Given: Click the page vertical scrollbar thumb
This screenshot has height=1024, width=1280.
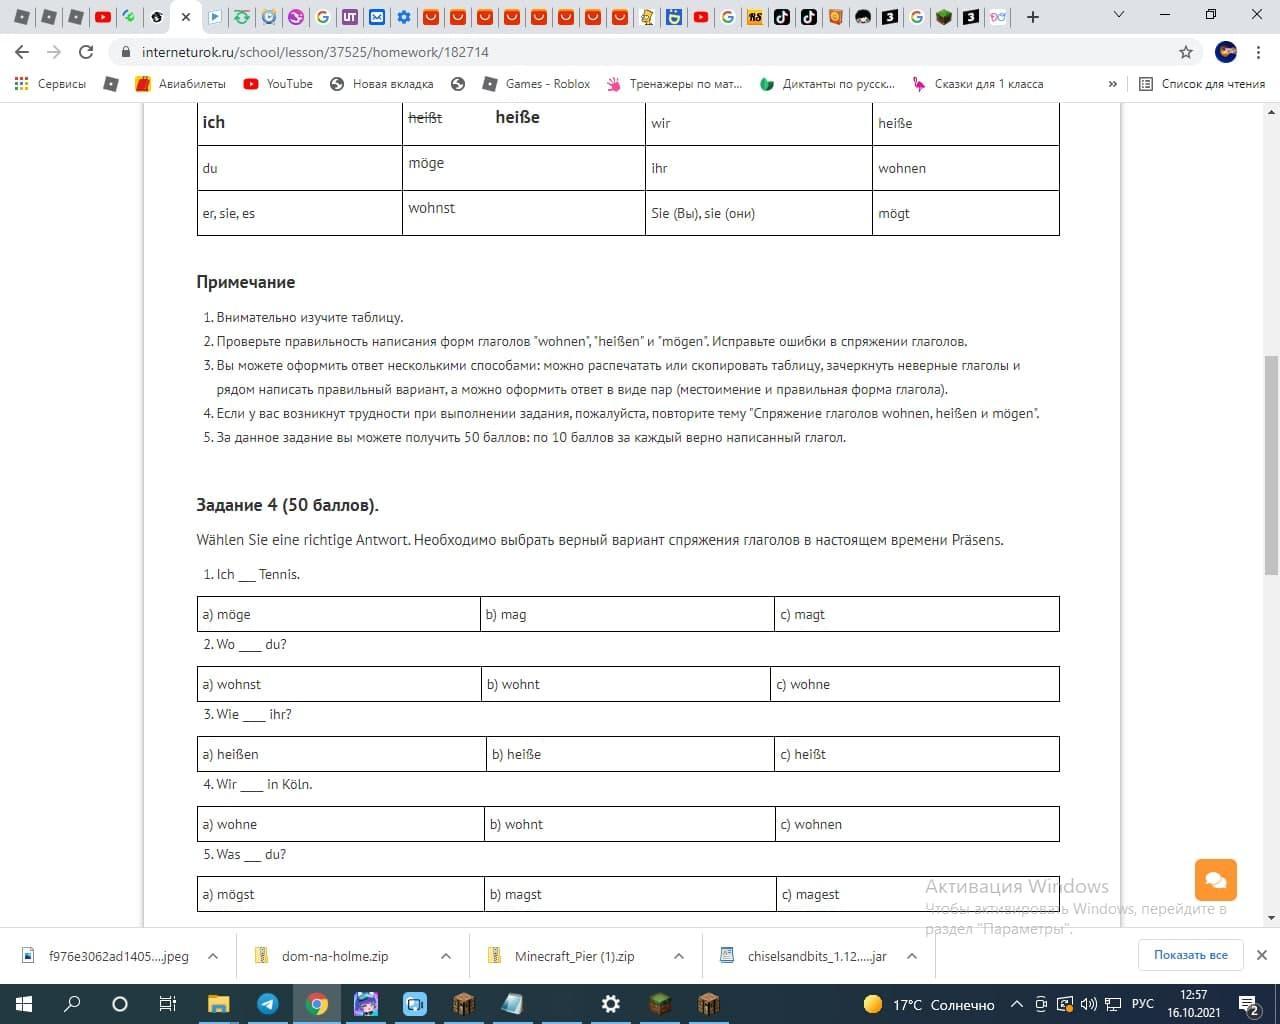Looking at the screenshot, I should click(1271, 465).
